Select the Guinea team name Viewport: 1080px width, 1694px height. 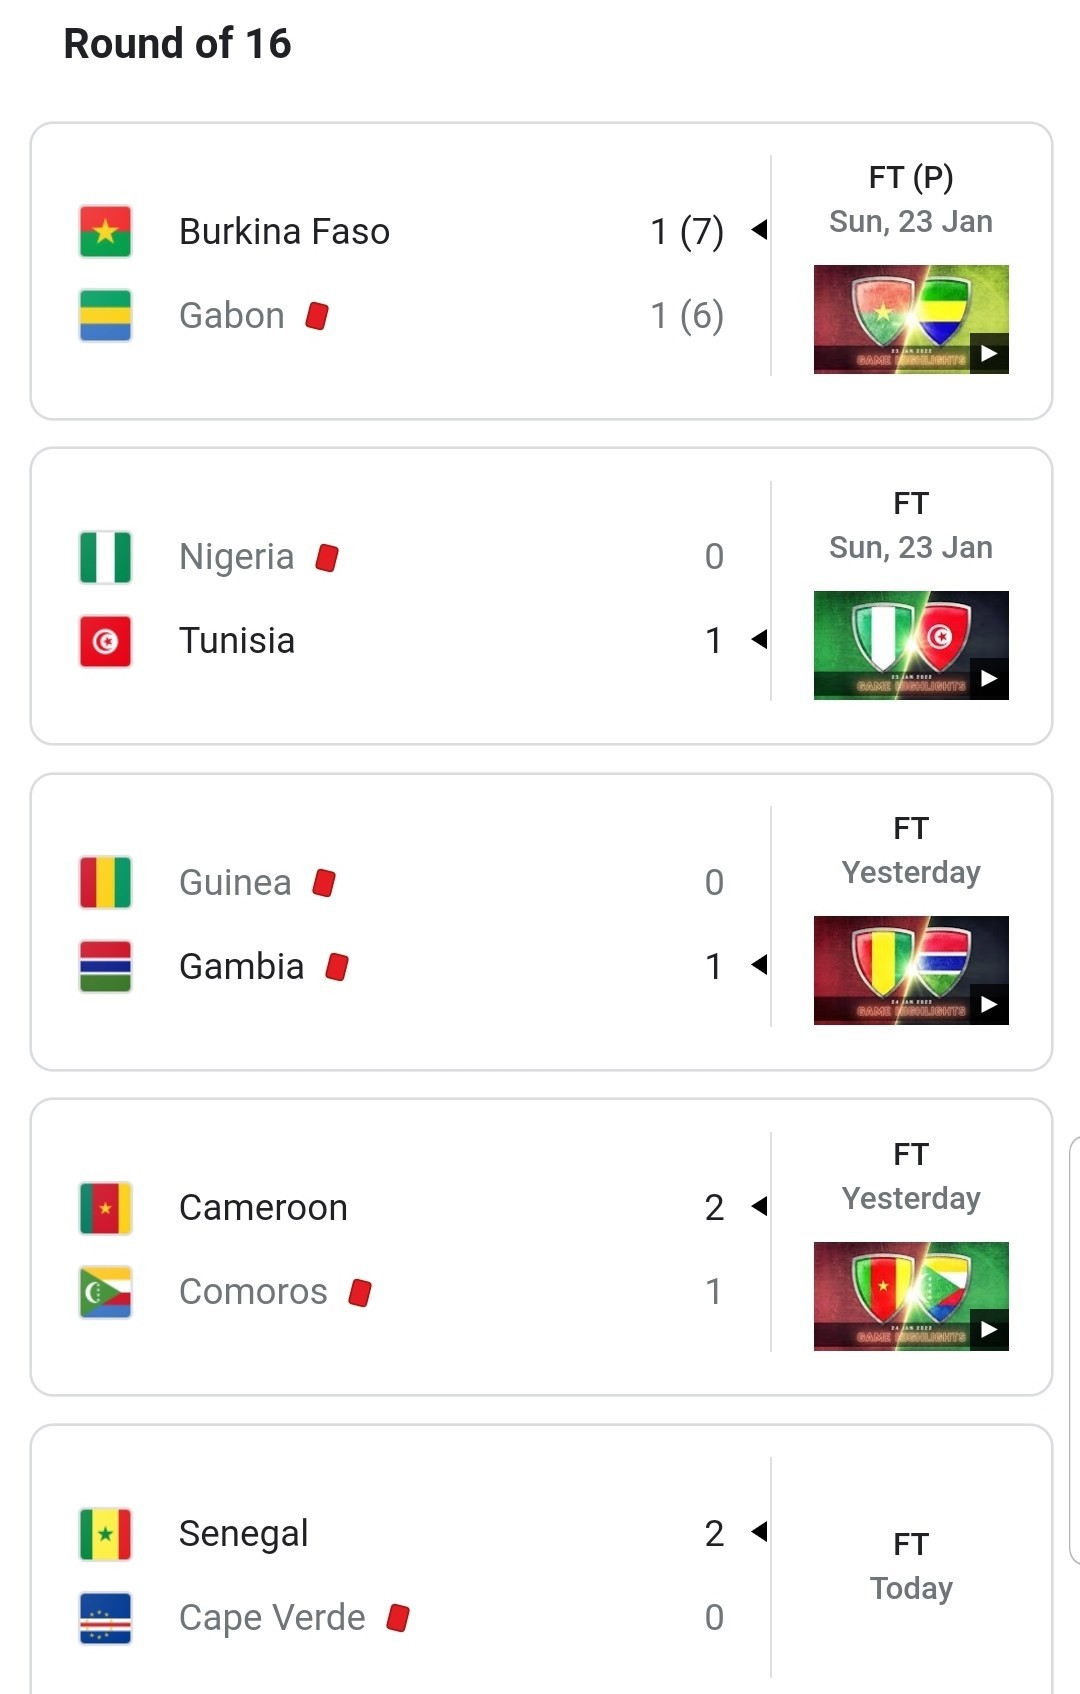[x=235, y=883]
